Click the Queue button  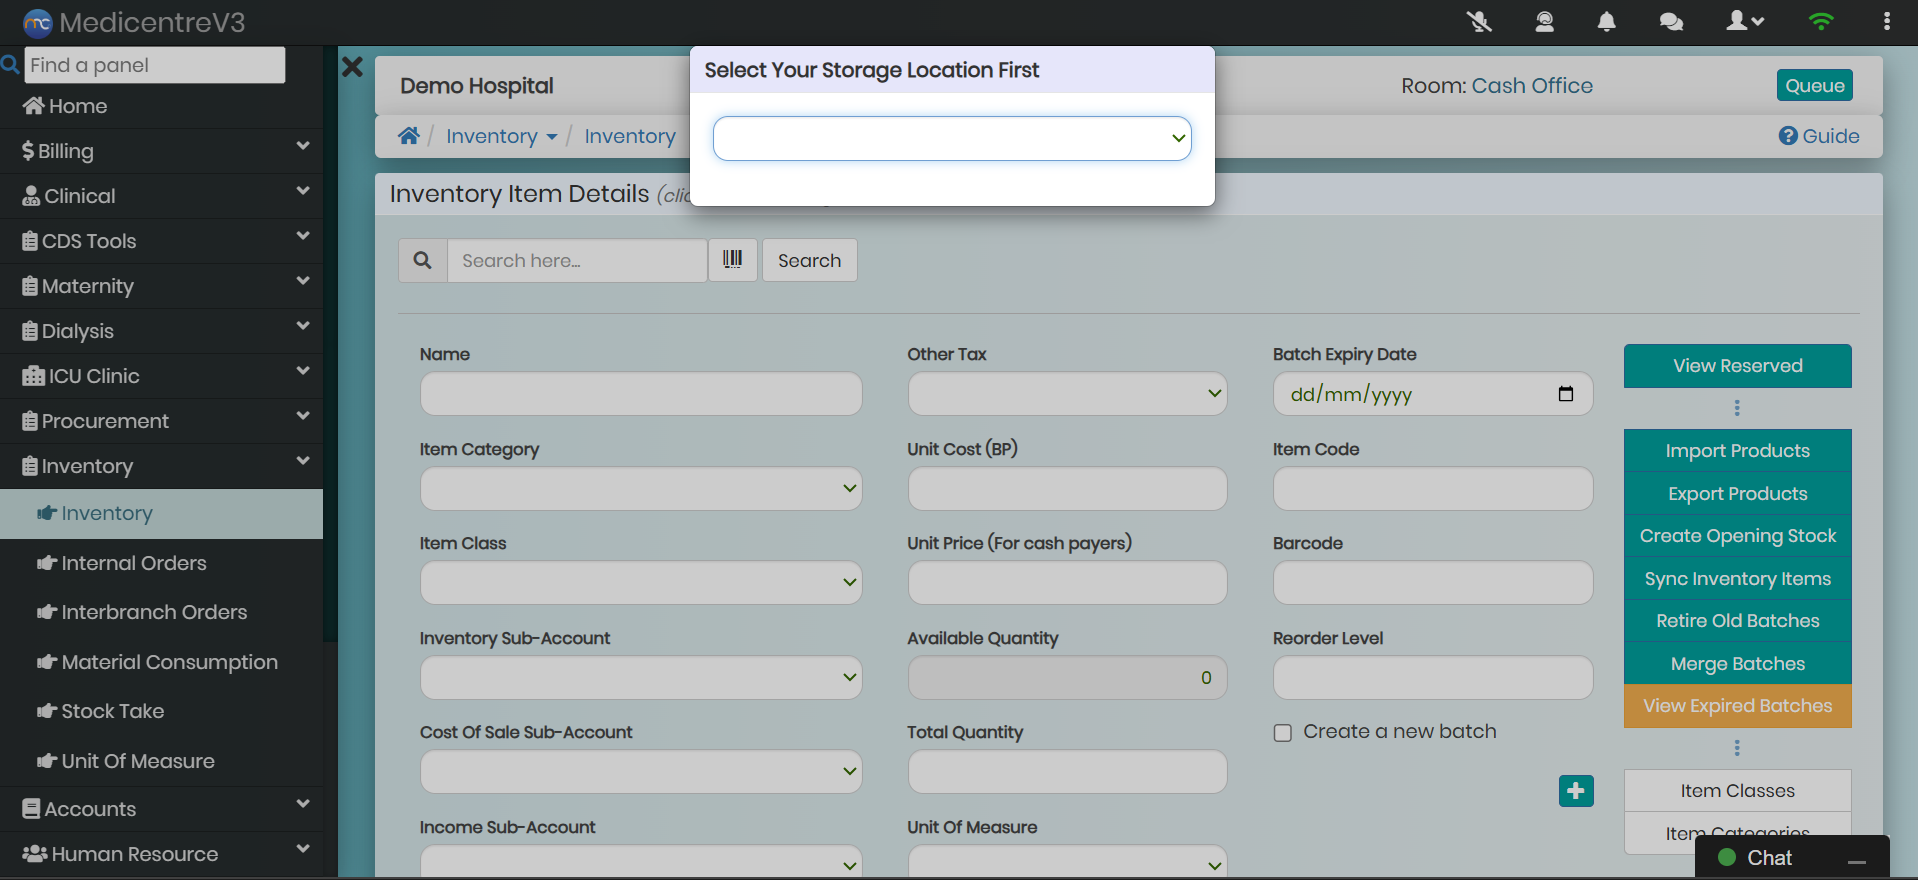pos(1814,86)
